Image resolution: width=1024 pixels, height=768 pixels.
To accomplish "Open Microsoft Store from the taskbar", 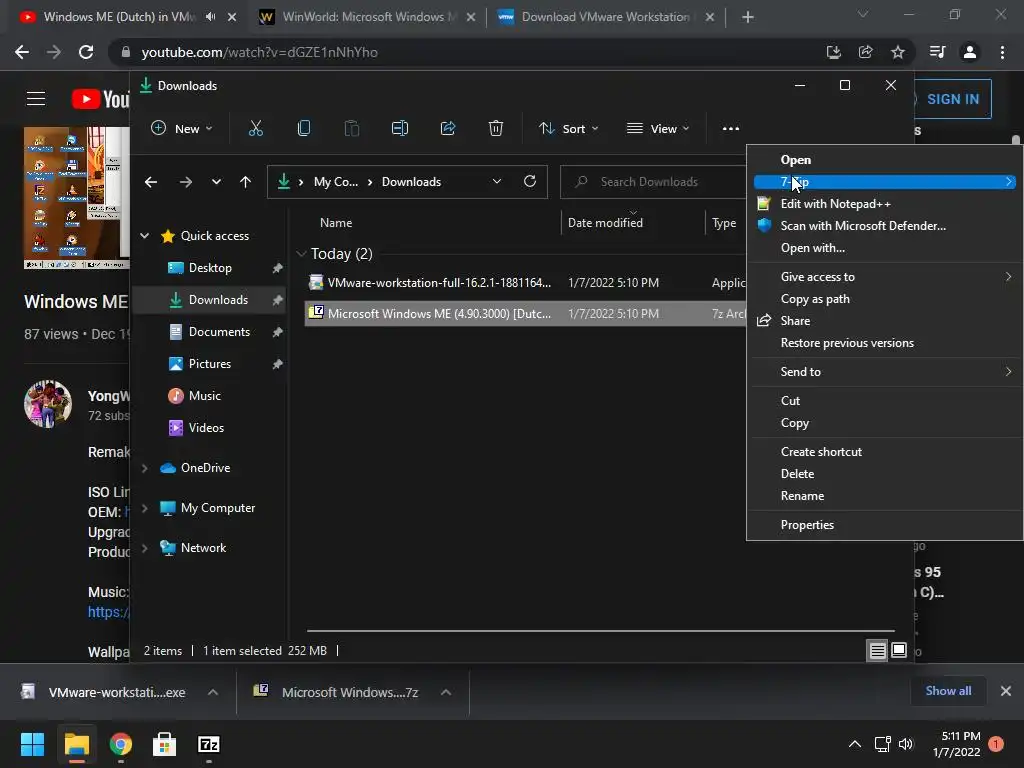I will coord(165,744).
